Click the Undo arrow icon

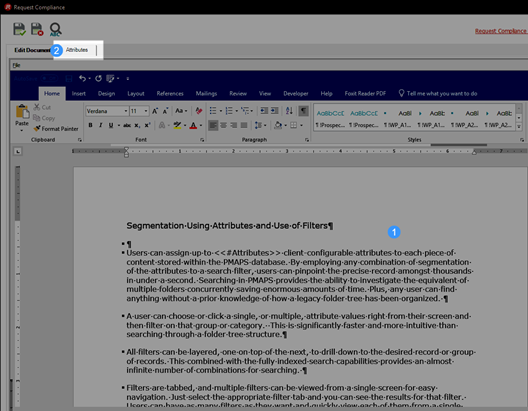pyautogui.click(x=82, y=78)
